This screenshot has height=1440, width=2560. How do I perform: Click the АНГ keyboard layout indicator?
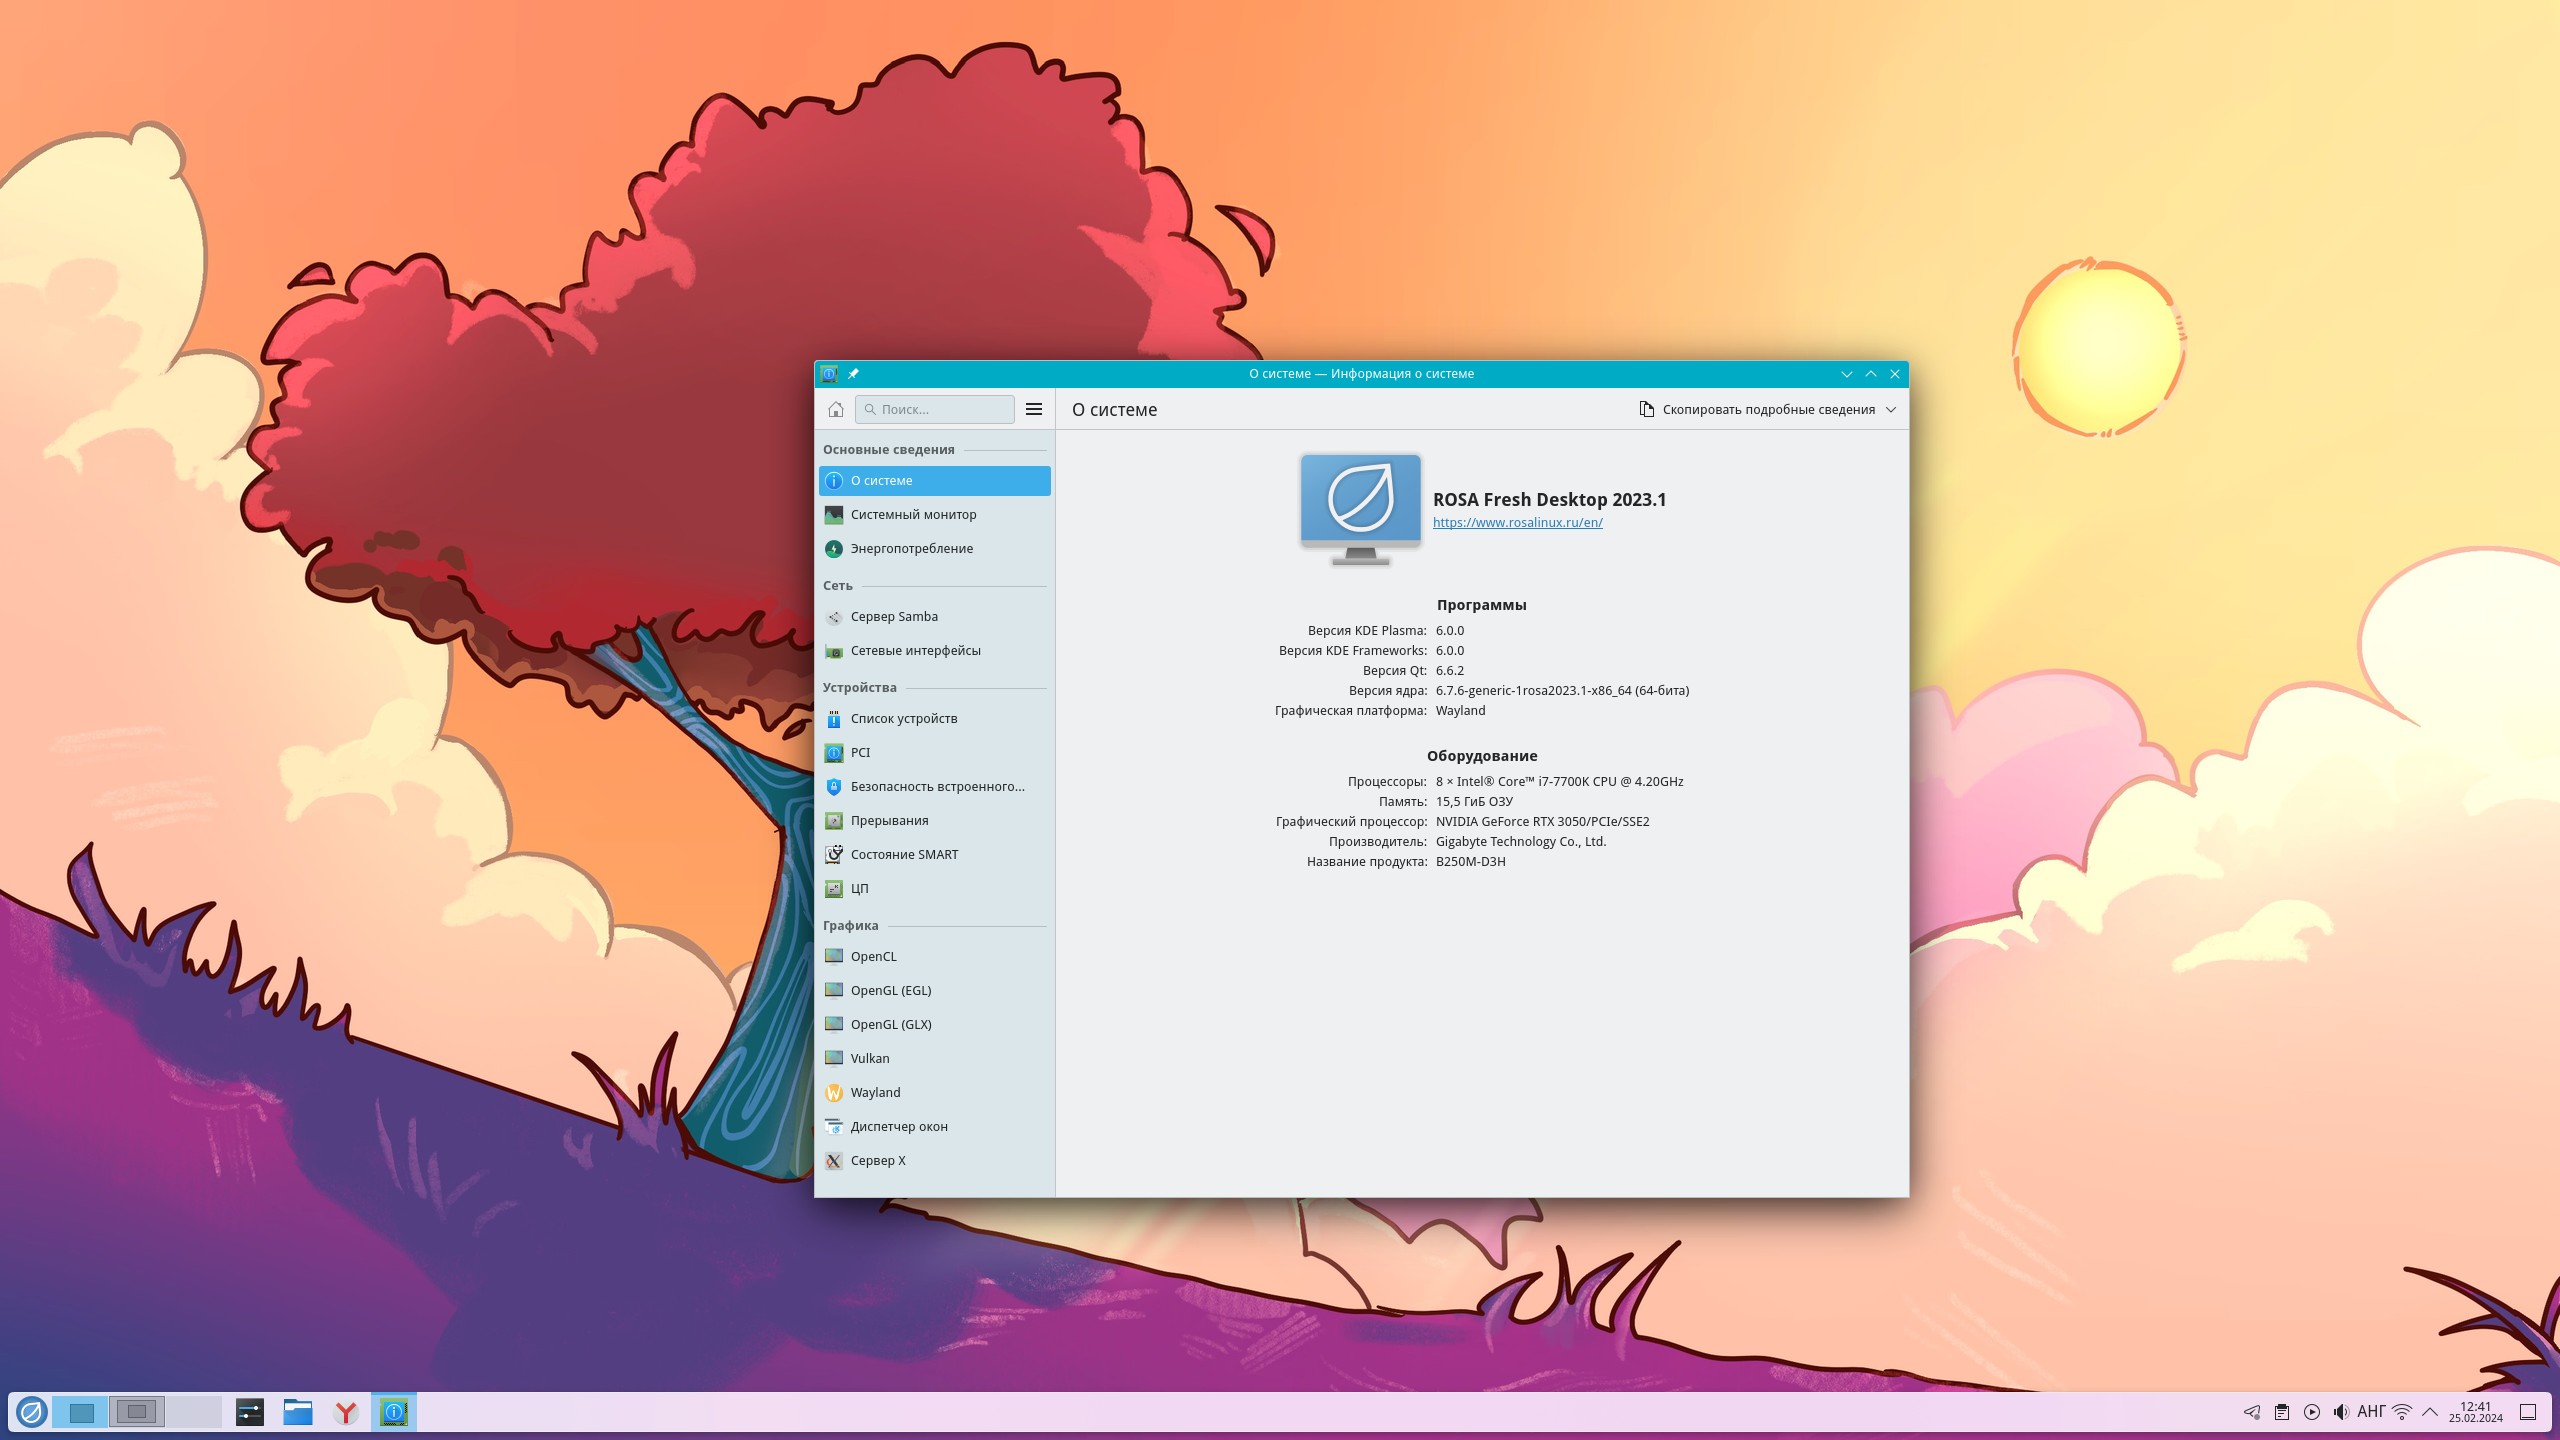click(x=2371, y=1412)
